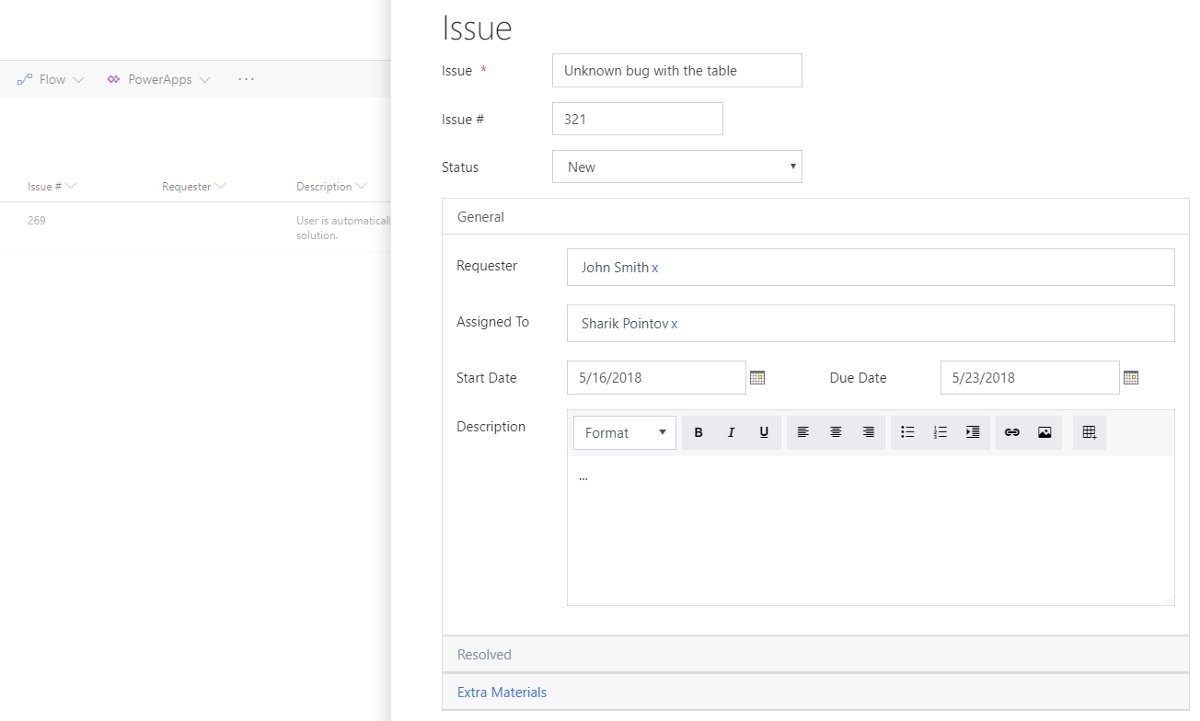The height and width of the screenshot is (721, 1200).
Task: Click the Requester people picker field
Action: coord(870,267)
